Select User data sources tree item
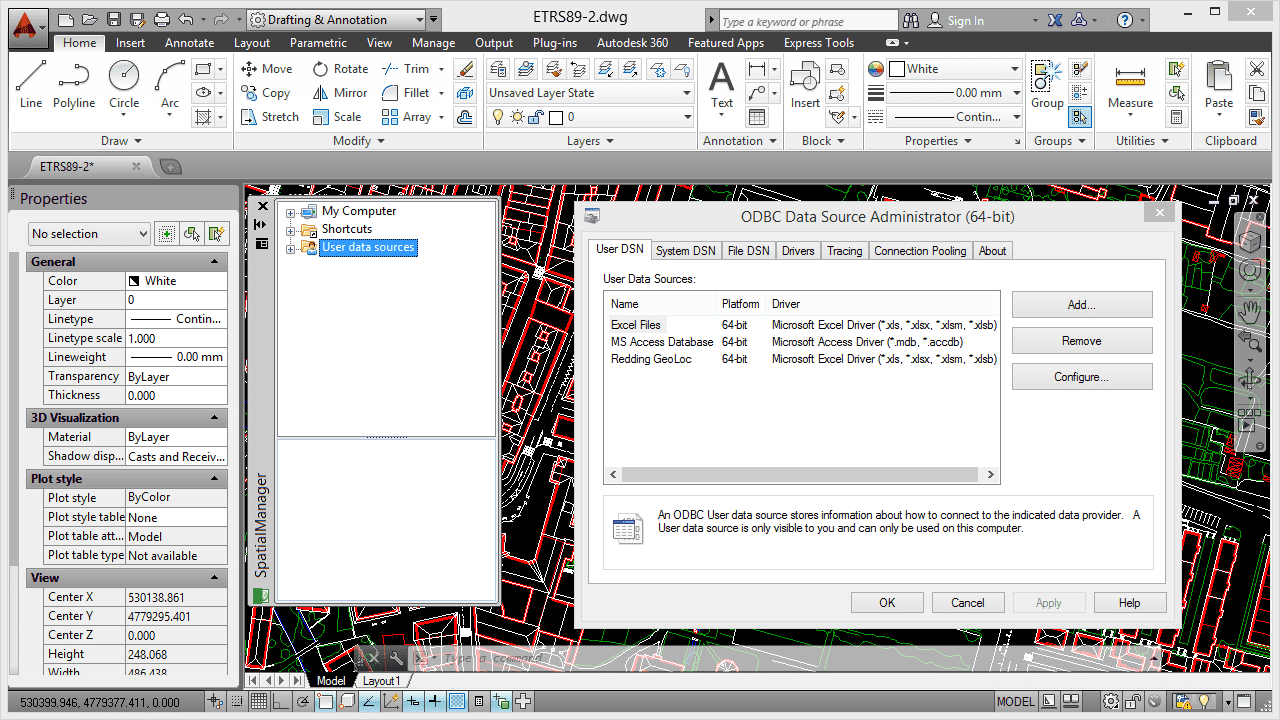The image size is (1280, 720). 367,248
